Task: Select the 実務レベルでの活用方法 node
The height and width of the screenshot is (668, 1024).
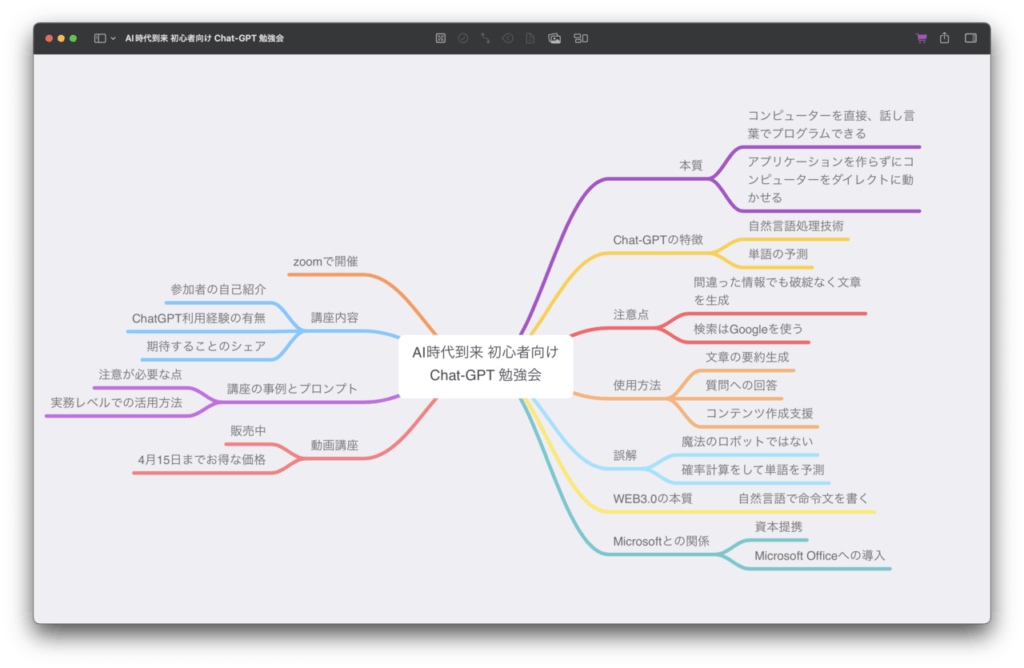Action: [116, 403]
